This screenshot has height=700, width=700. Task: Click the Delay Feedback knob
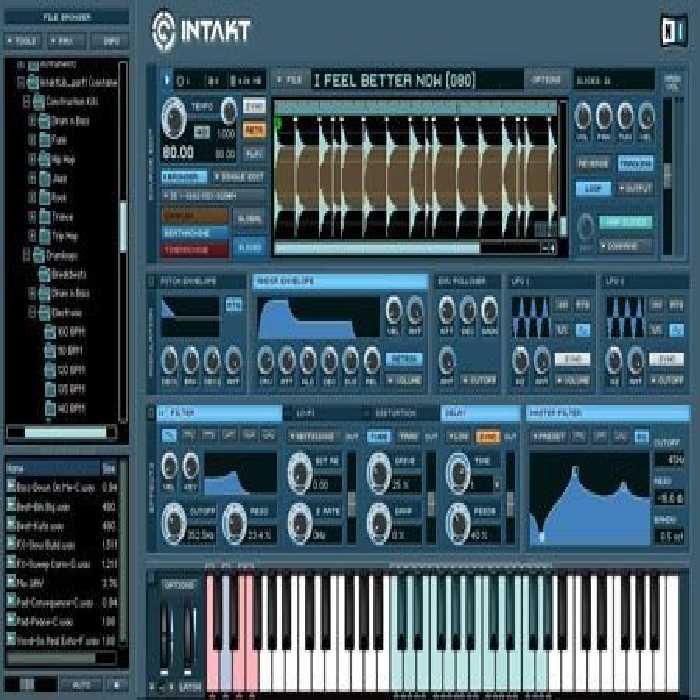click(458, 524)
